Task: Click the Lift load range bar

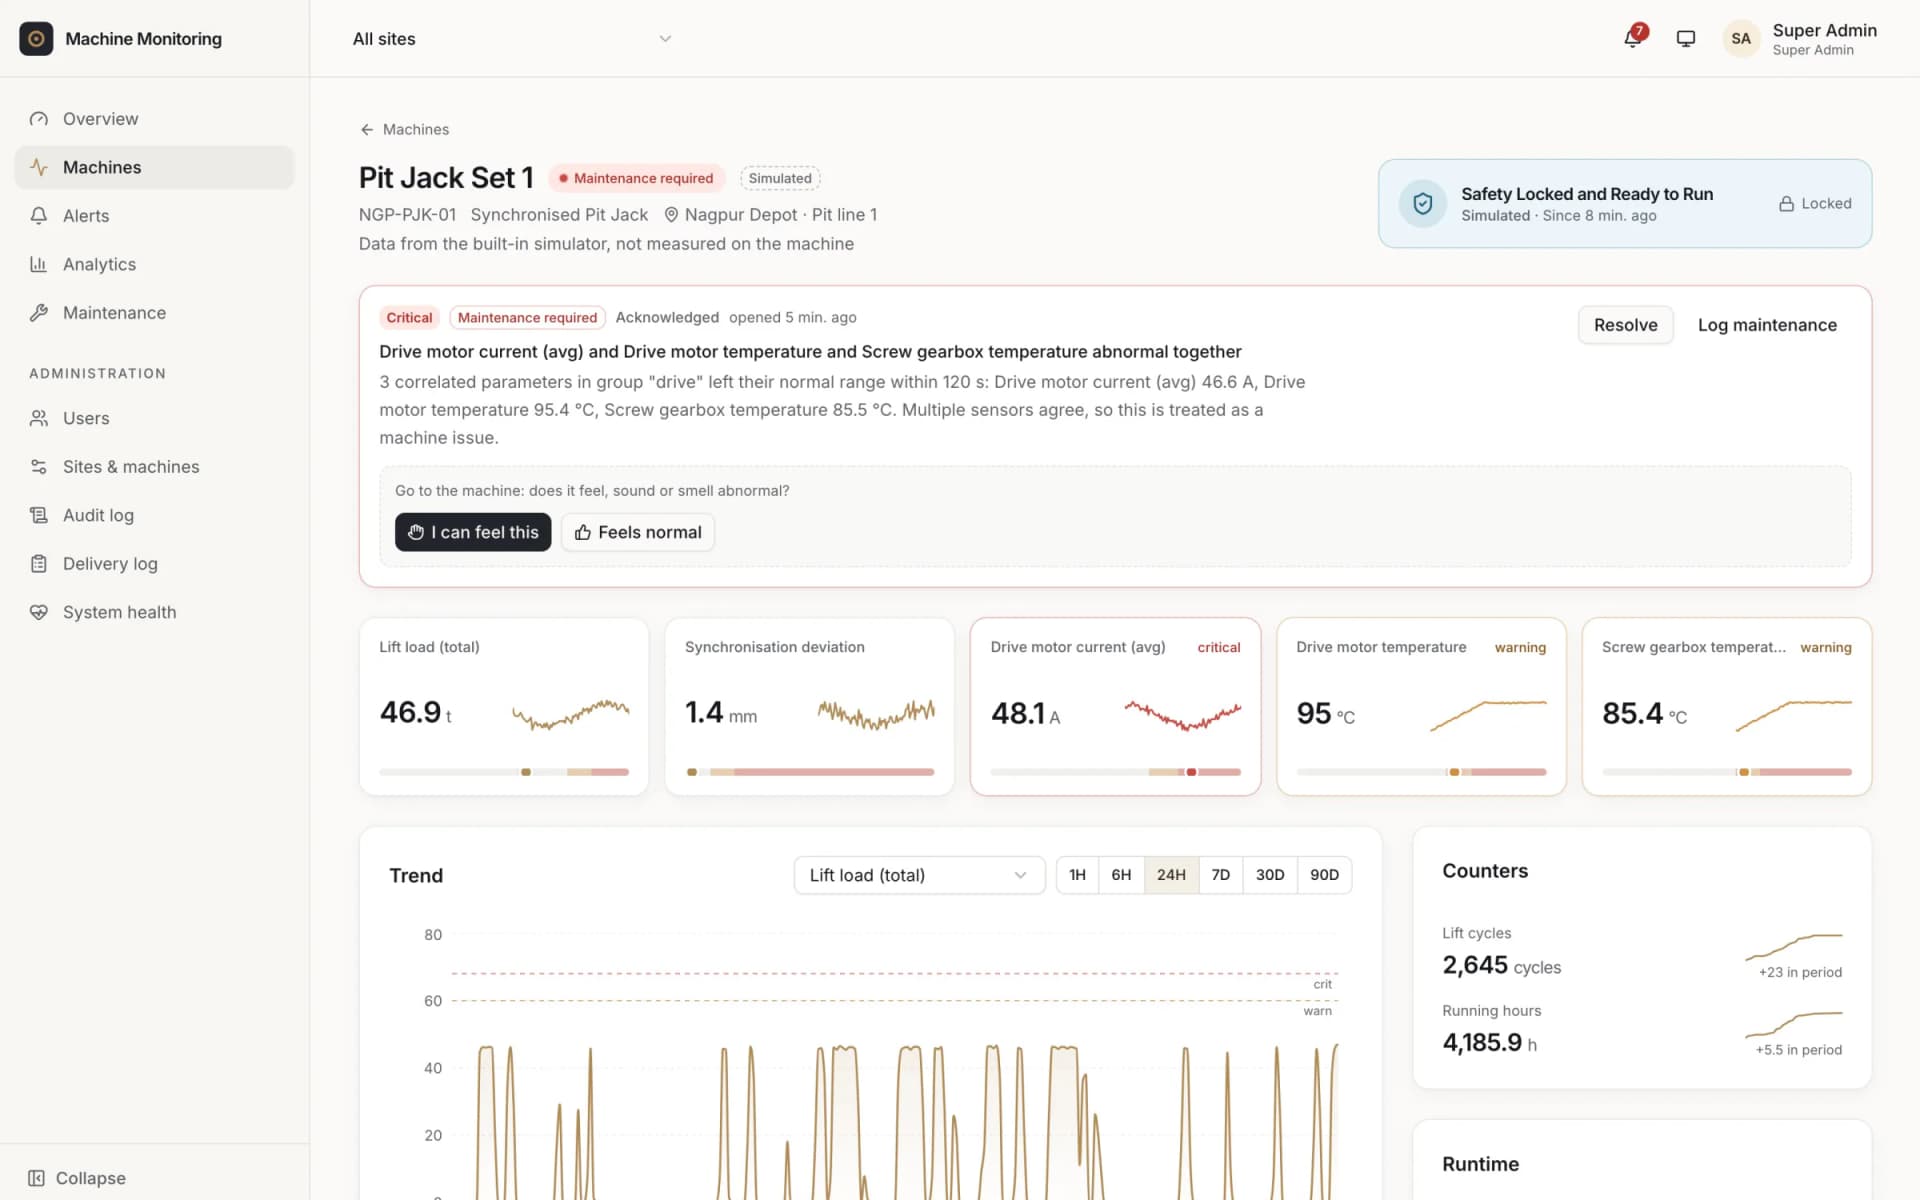Action: 504,772
